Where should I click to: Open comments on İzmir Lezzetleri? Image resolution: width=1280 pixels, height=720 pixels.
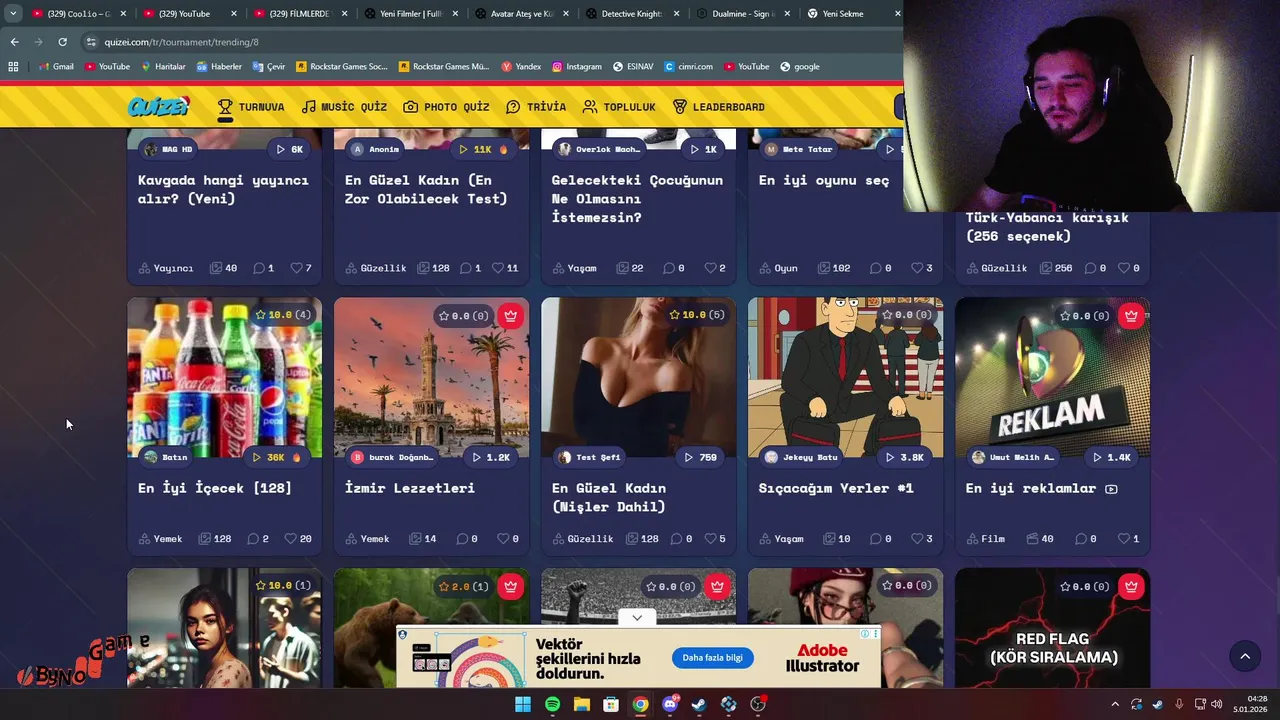467,538
